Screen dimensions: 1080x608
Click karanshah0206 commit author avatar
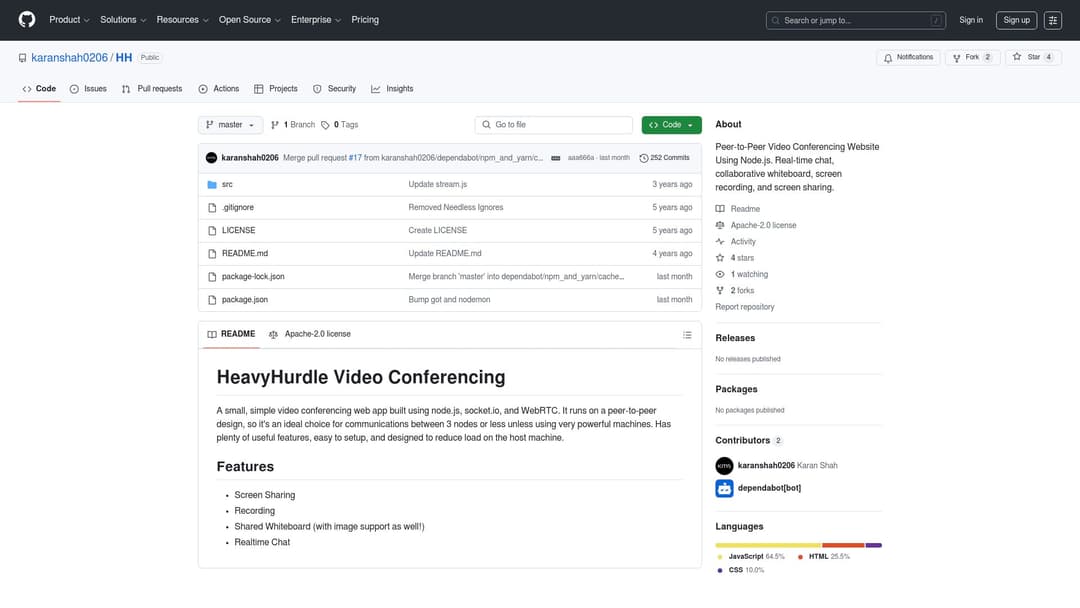[211, 158]
